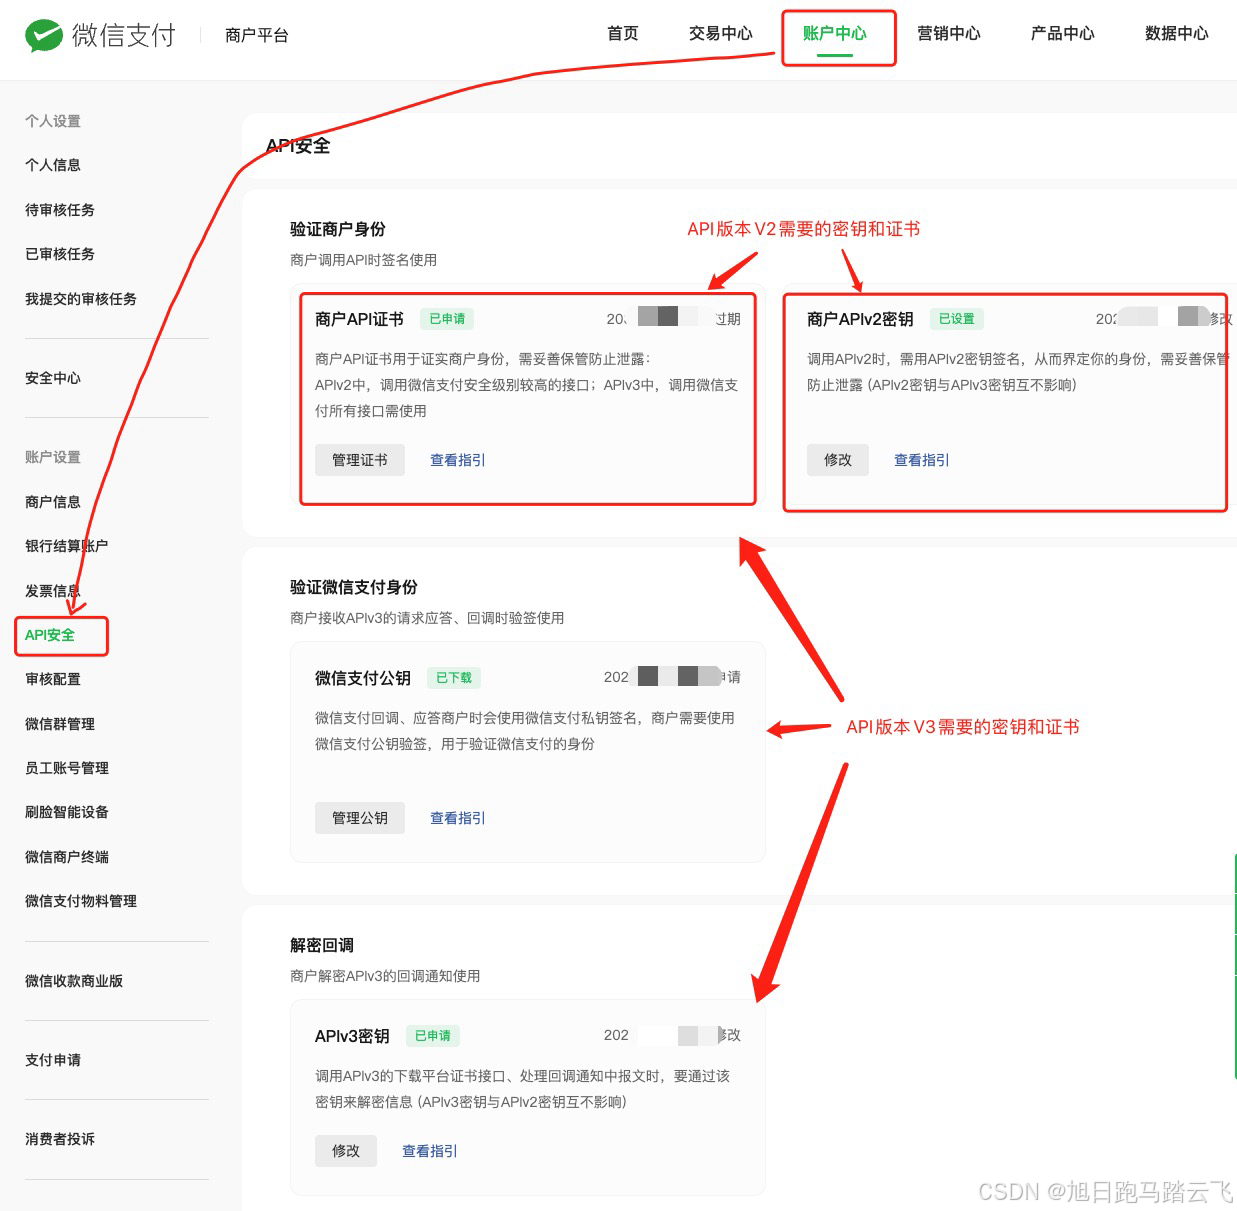Open 微信收款商业版 sidebar item
The image size is (1237, 1211).
[74, 981]
